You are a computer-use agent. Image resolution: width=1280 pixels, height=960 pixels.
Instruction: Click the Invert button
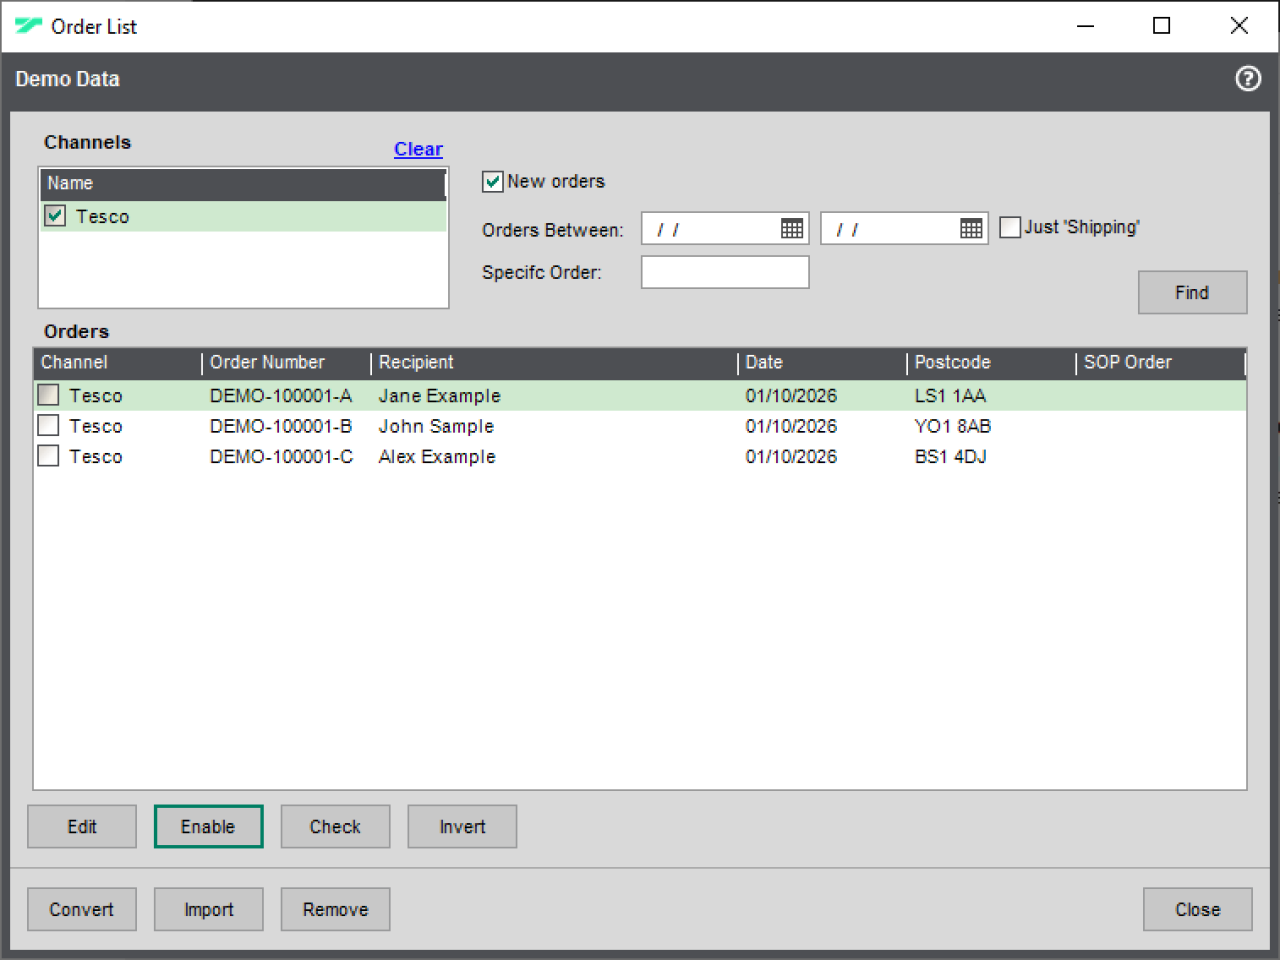[x=462, y=827]
